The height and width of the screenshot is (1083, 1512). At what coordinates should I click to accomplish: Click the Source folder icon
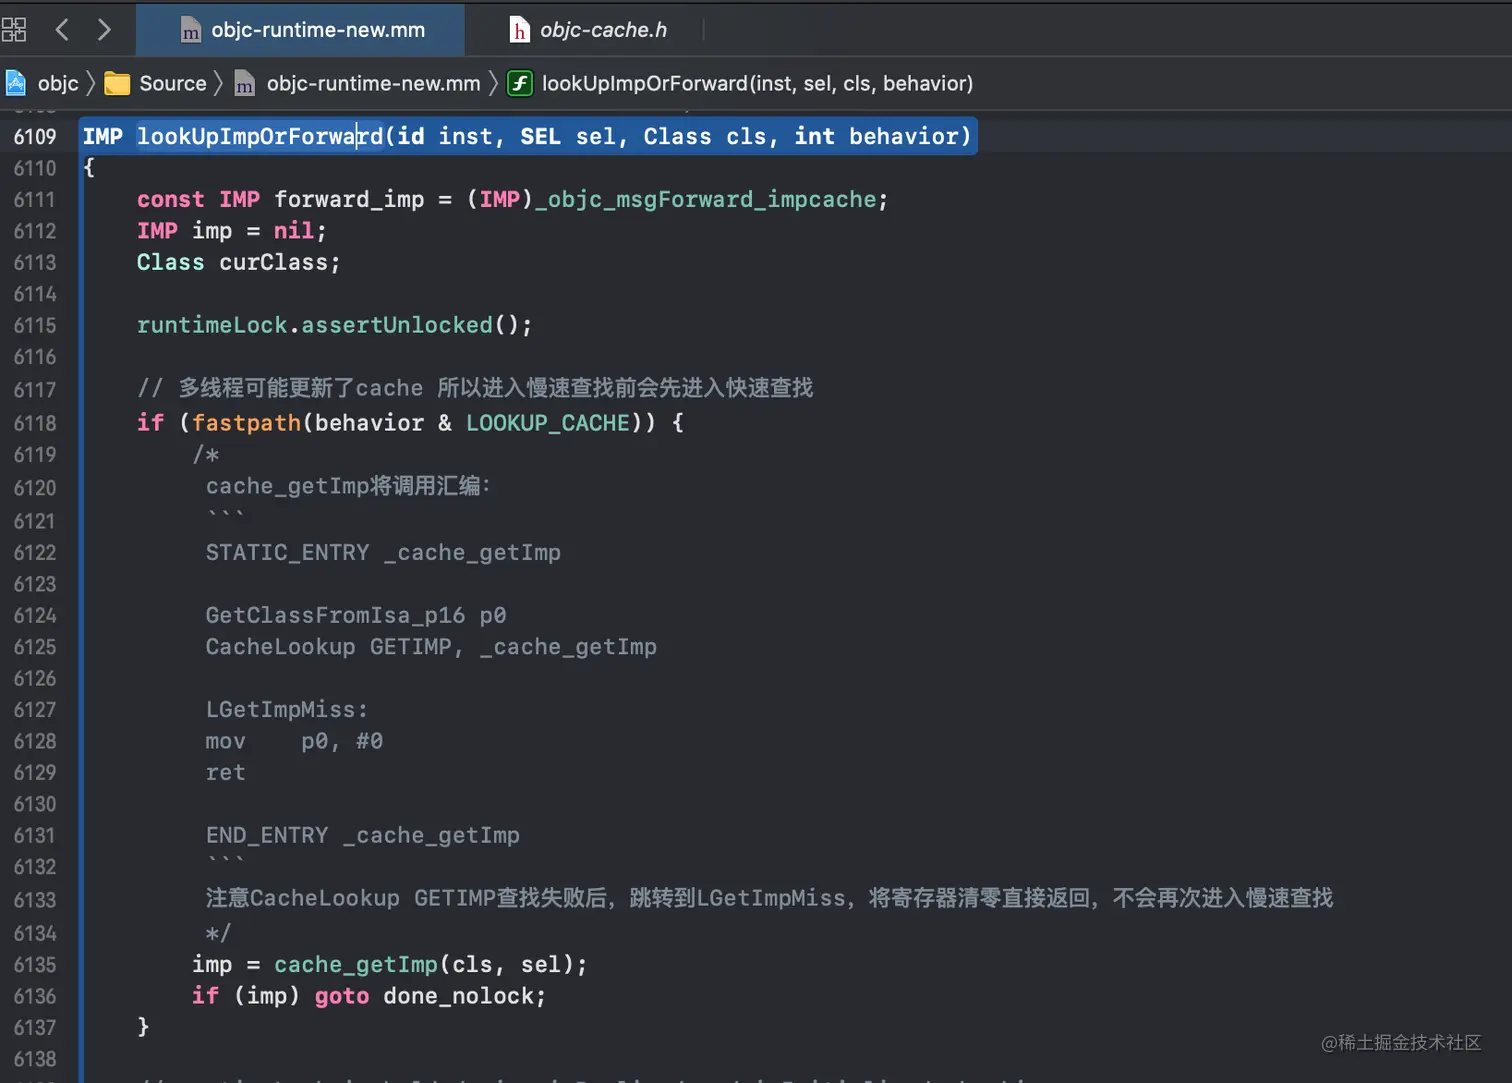(117, 83)
